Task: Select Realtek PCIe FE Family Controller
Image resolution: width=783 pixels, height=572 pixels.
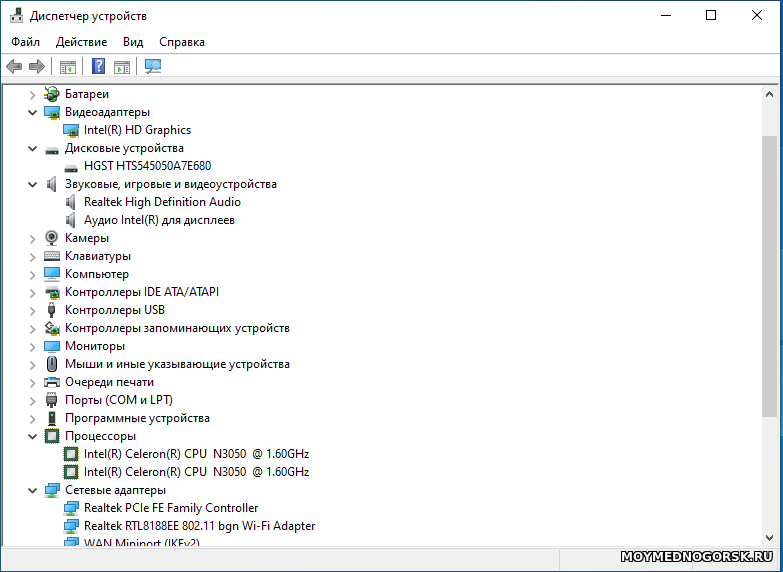Action: click(x=171, y=508)
